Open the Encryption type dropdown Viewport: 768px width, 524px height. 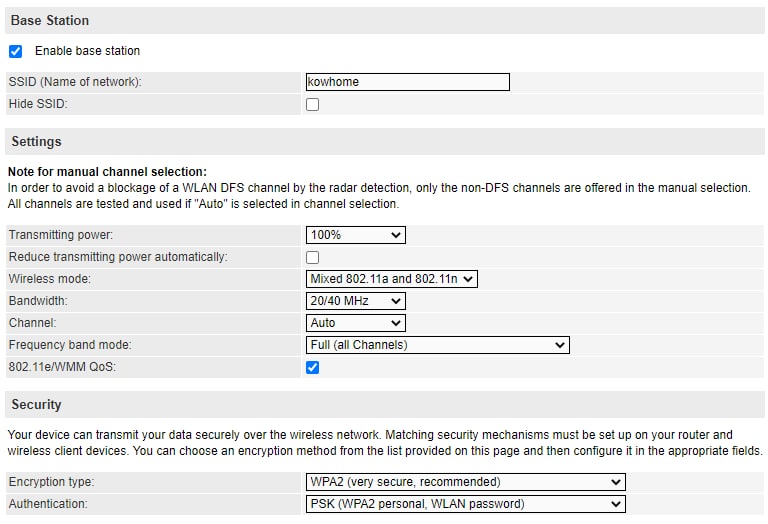tap(465, 482)
